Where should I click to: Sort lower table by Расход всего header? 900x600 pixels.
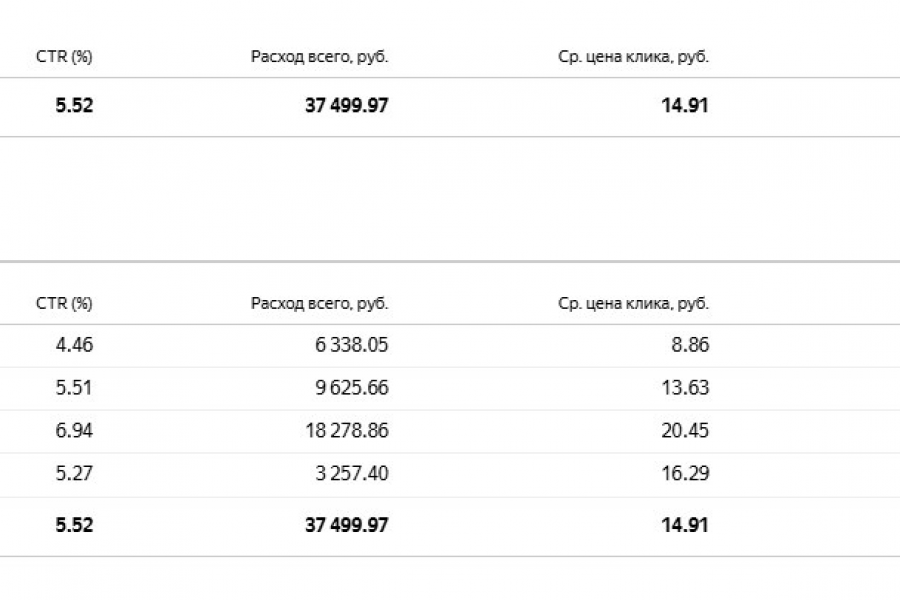click(x=319, y=304)
